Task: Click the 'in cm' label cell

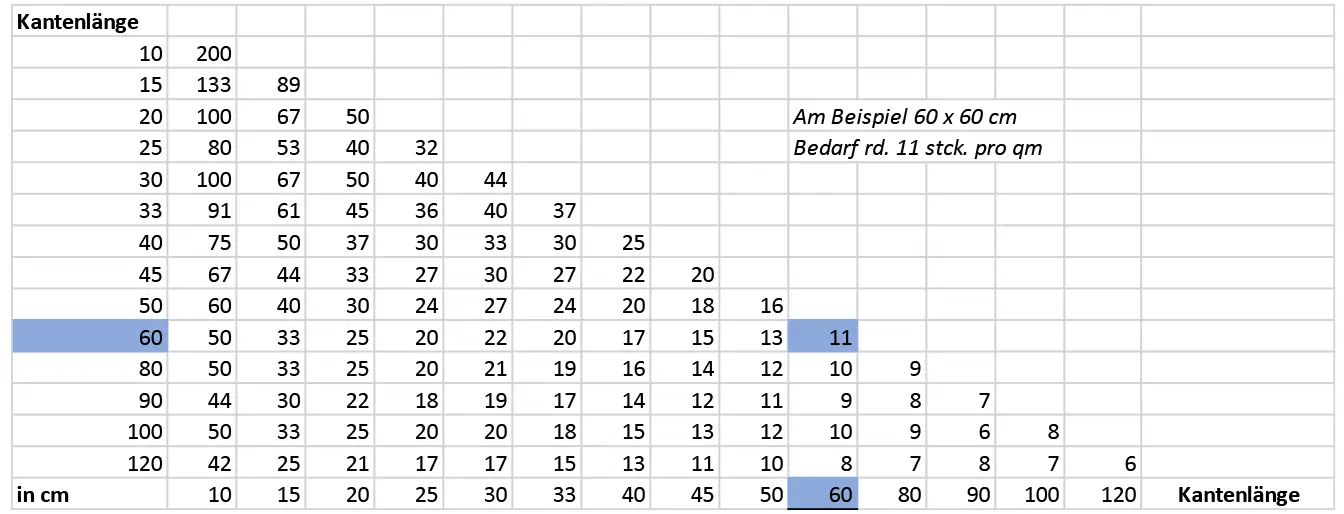Action: [90, 494]
